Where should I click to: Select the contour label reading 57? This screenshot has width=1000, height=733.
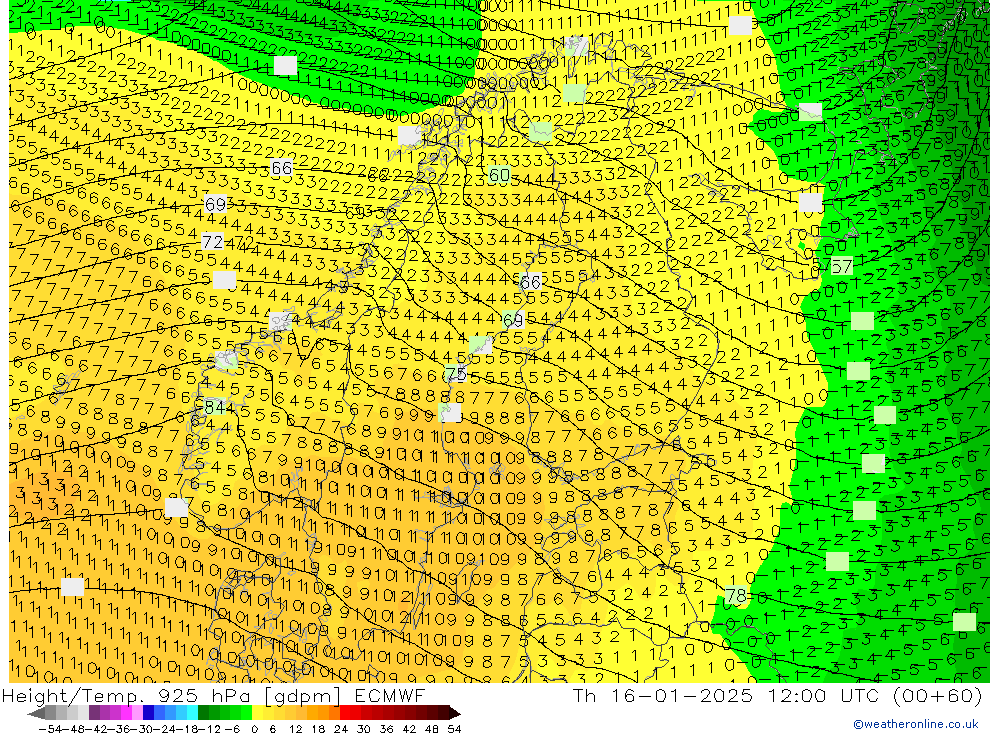coord(842,266)
